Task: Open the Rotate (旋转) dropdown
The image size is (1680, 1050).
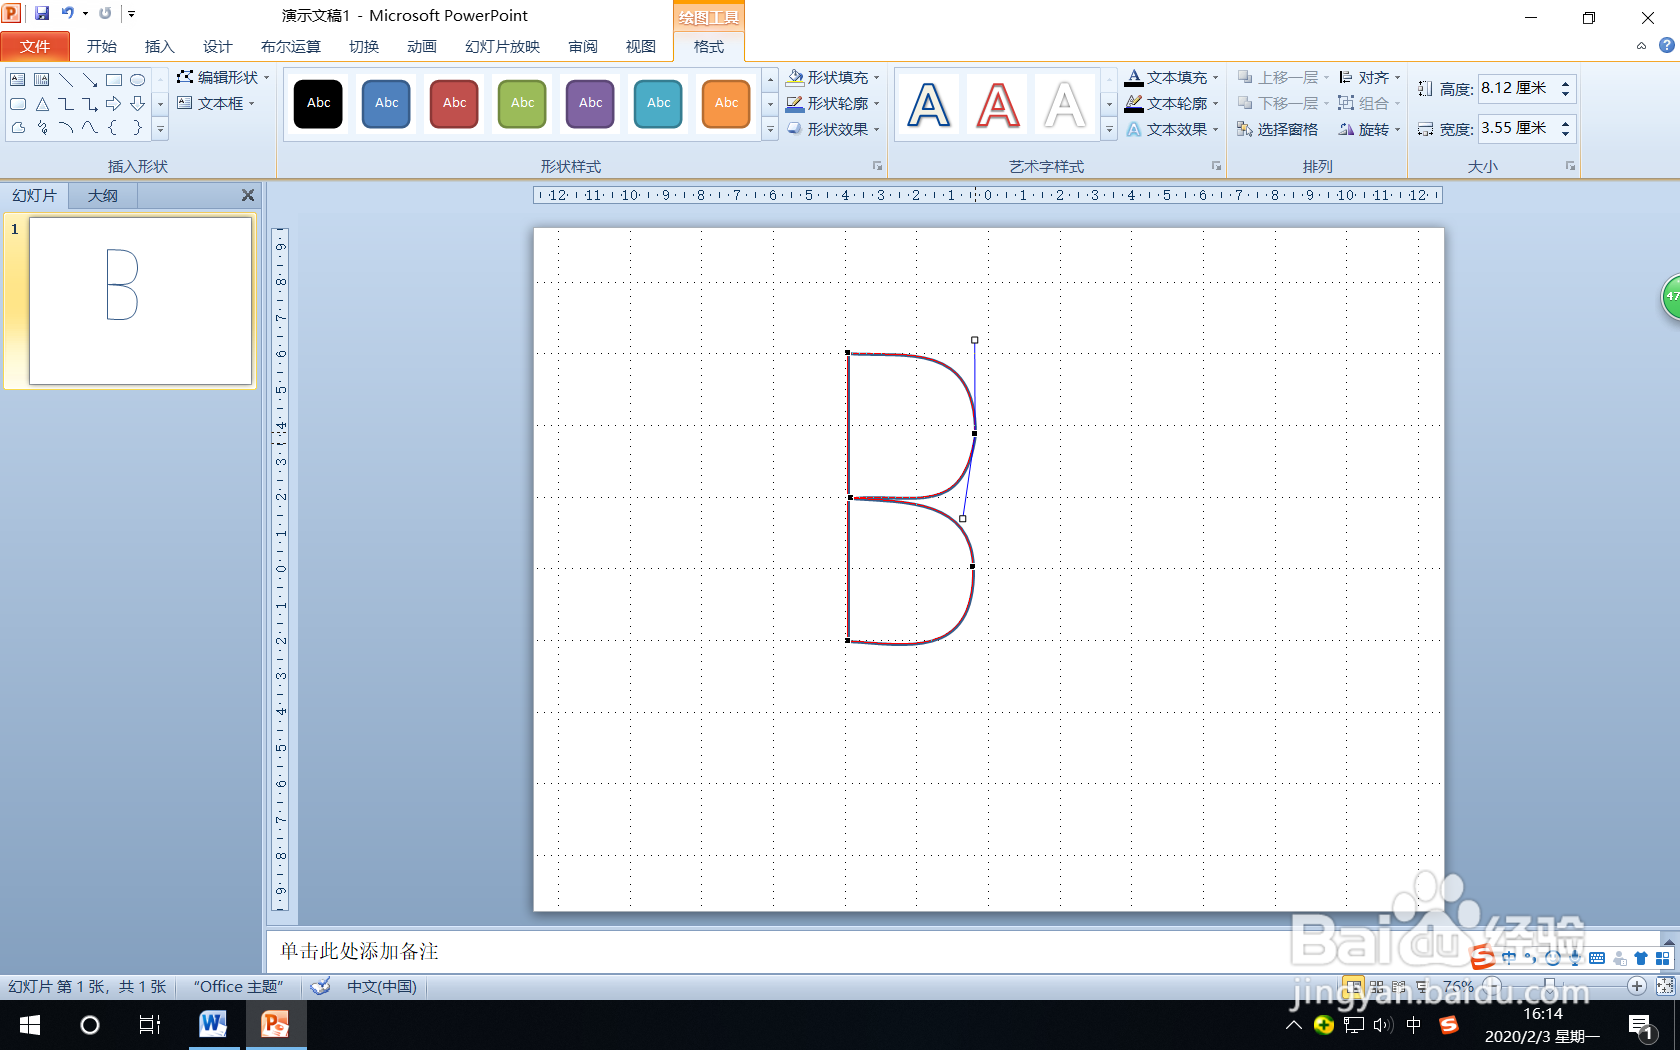Action: point(1370,129)
